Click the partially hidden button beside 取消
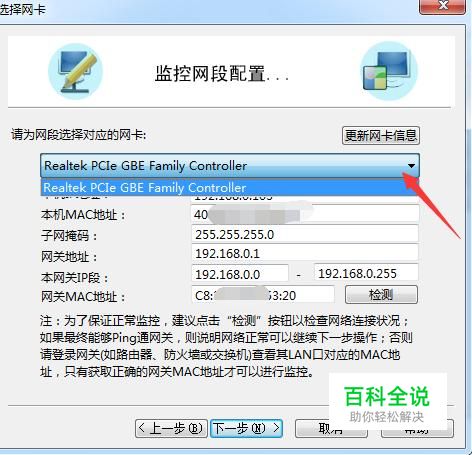Image resolution: width=472 pixels, height=455 pixels. point(417,429)
